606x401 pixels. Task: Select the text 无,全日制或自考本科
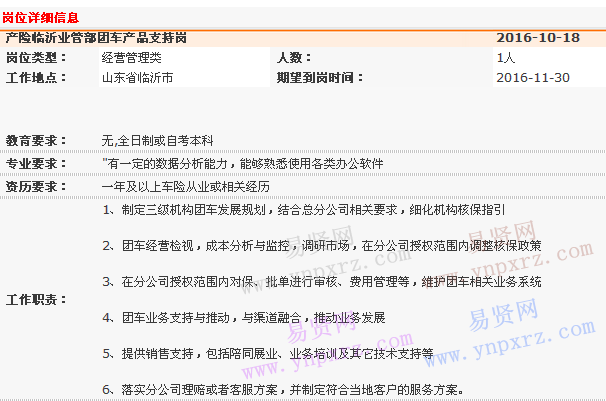coord(158,141)
